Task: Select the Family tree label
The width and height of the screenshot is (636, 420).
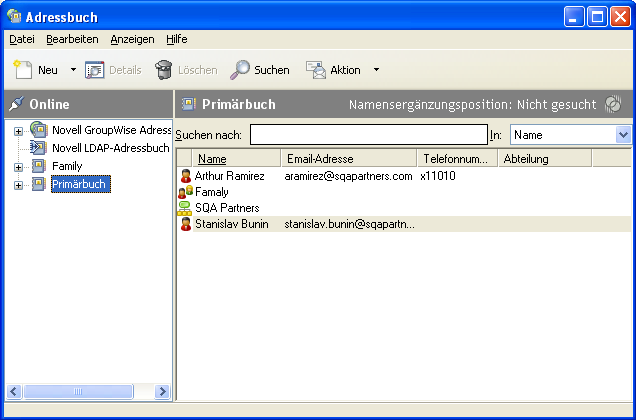Action: 67,166
